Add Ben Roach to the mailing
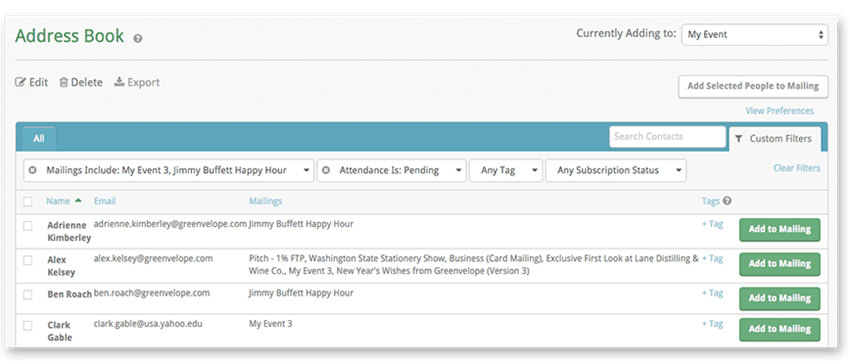850x364 pixels. (x=780, y=298)
